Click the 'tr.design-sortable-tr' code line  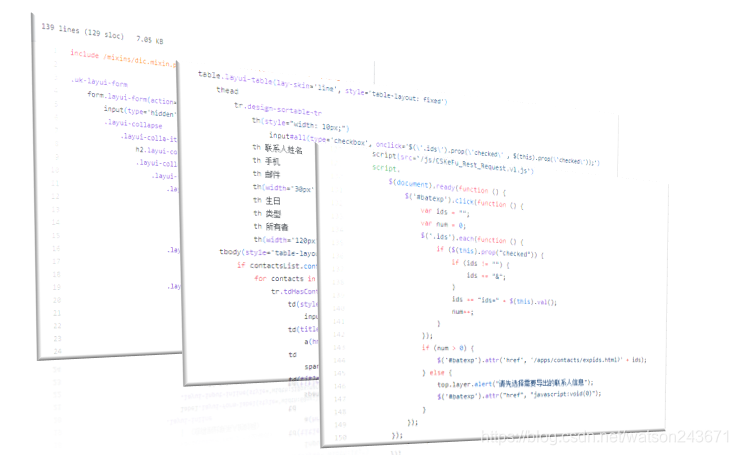pyautogui.click(x=278, y=110)
